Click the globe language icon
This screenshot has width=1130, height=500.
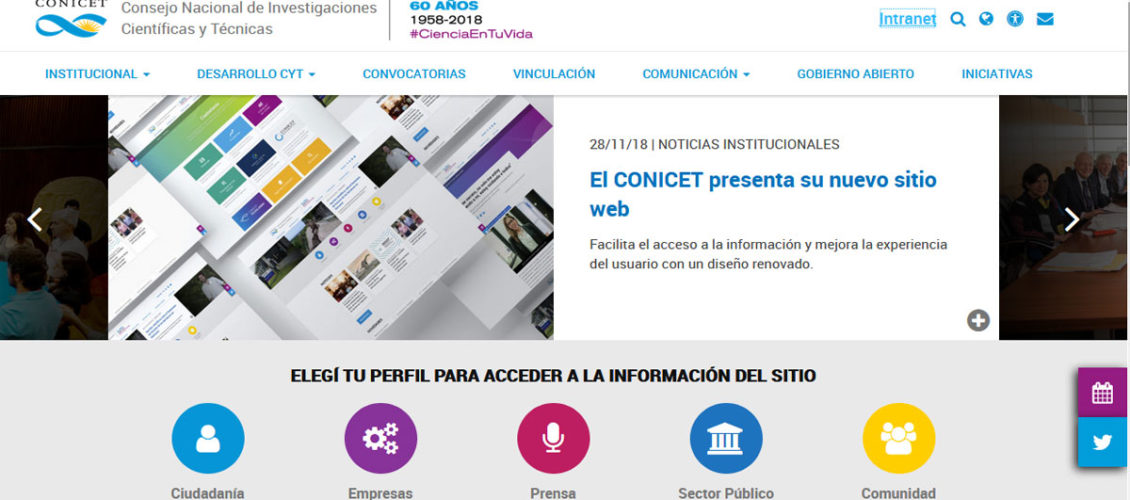[986, 19]
